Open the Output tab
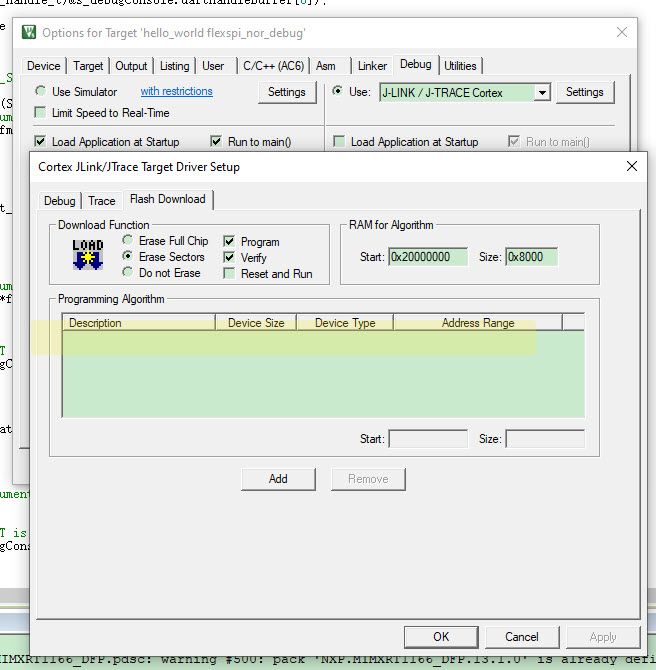The width and height of the screenshot is (656, 670). (131, 66)
